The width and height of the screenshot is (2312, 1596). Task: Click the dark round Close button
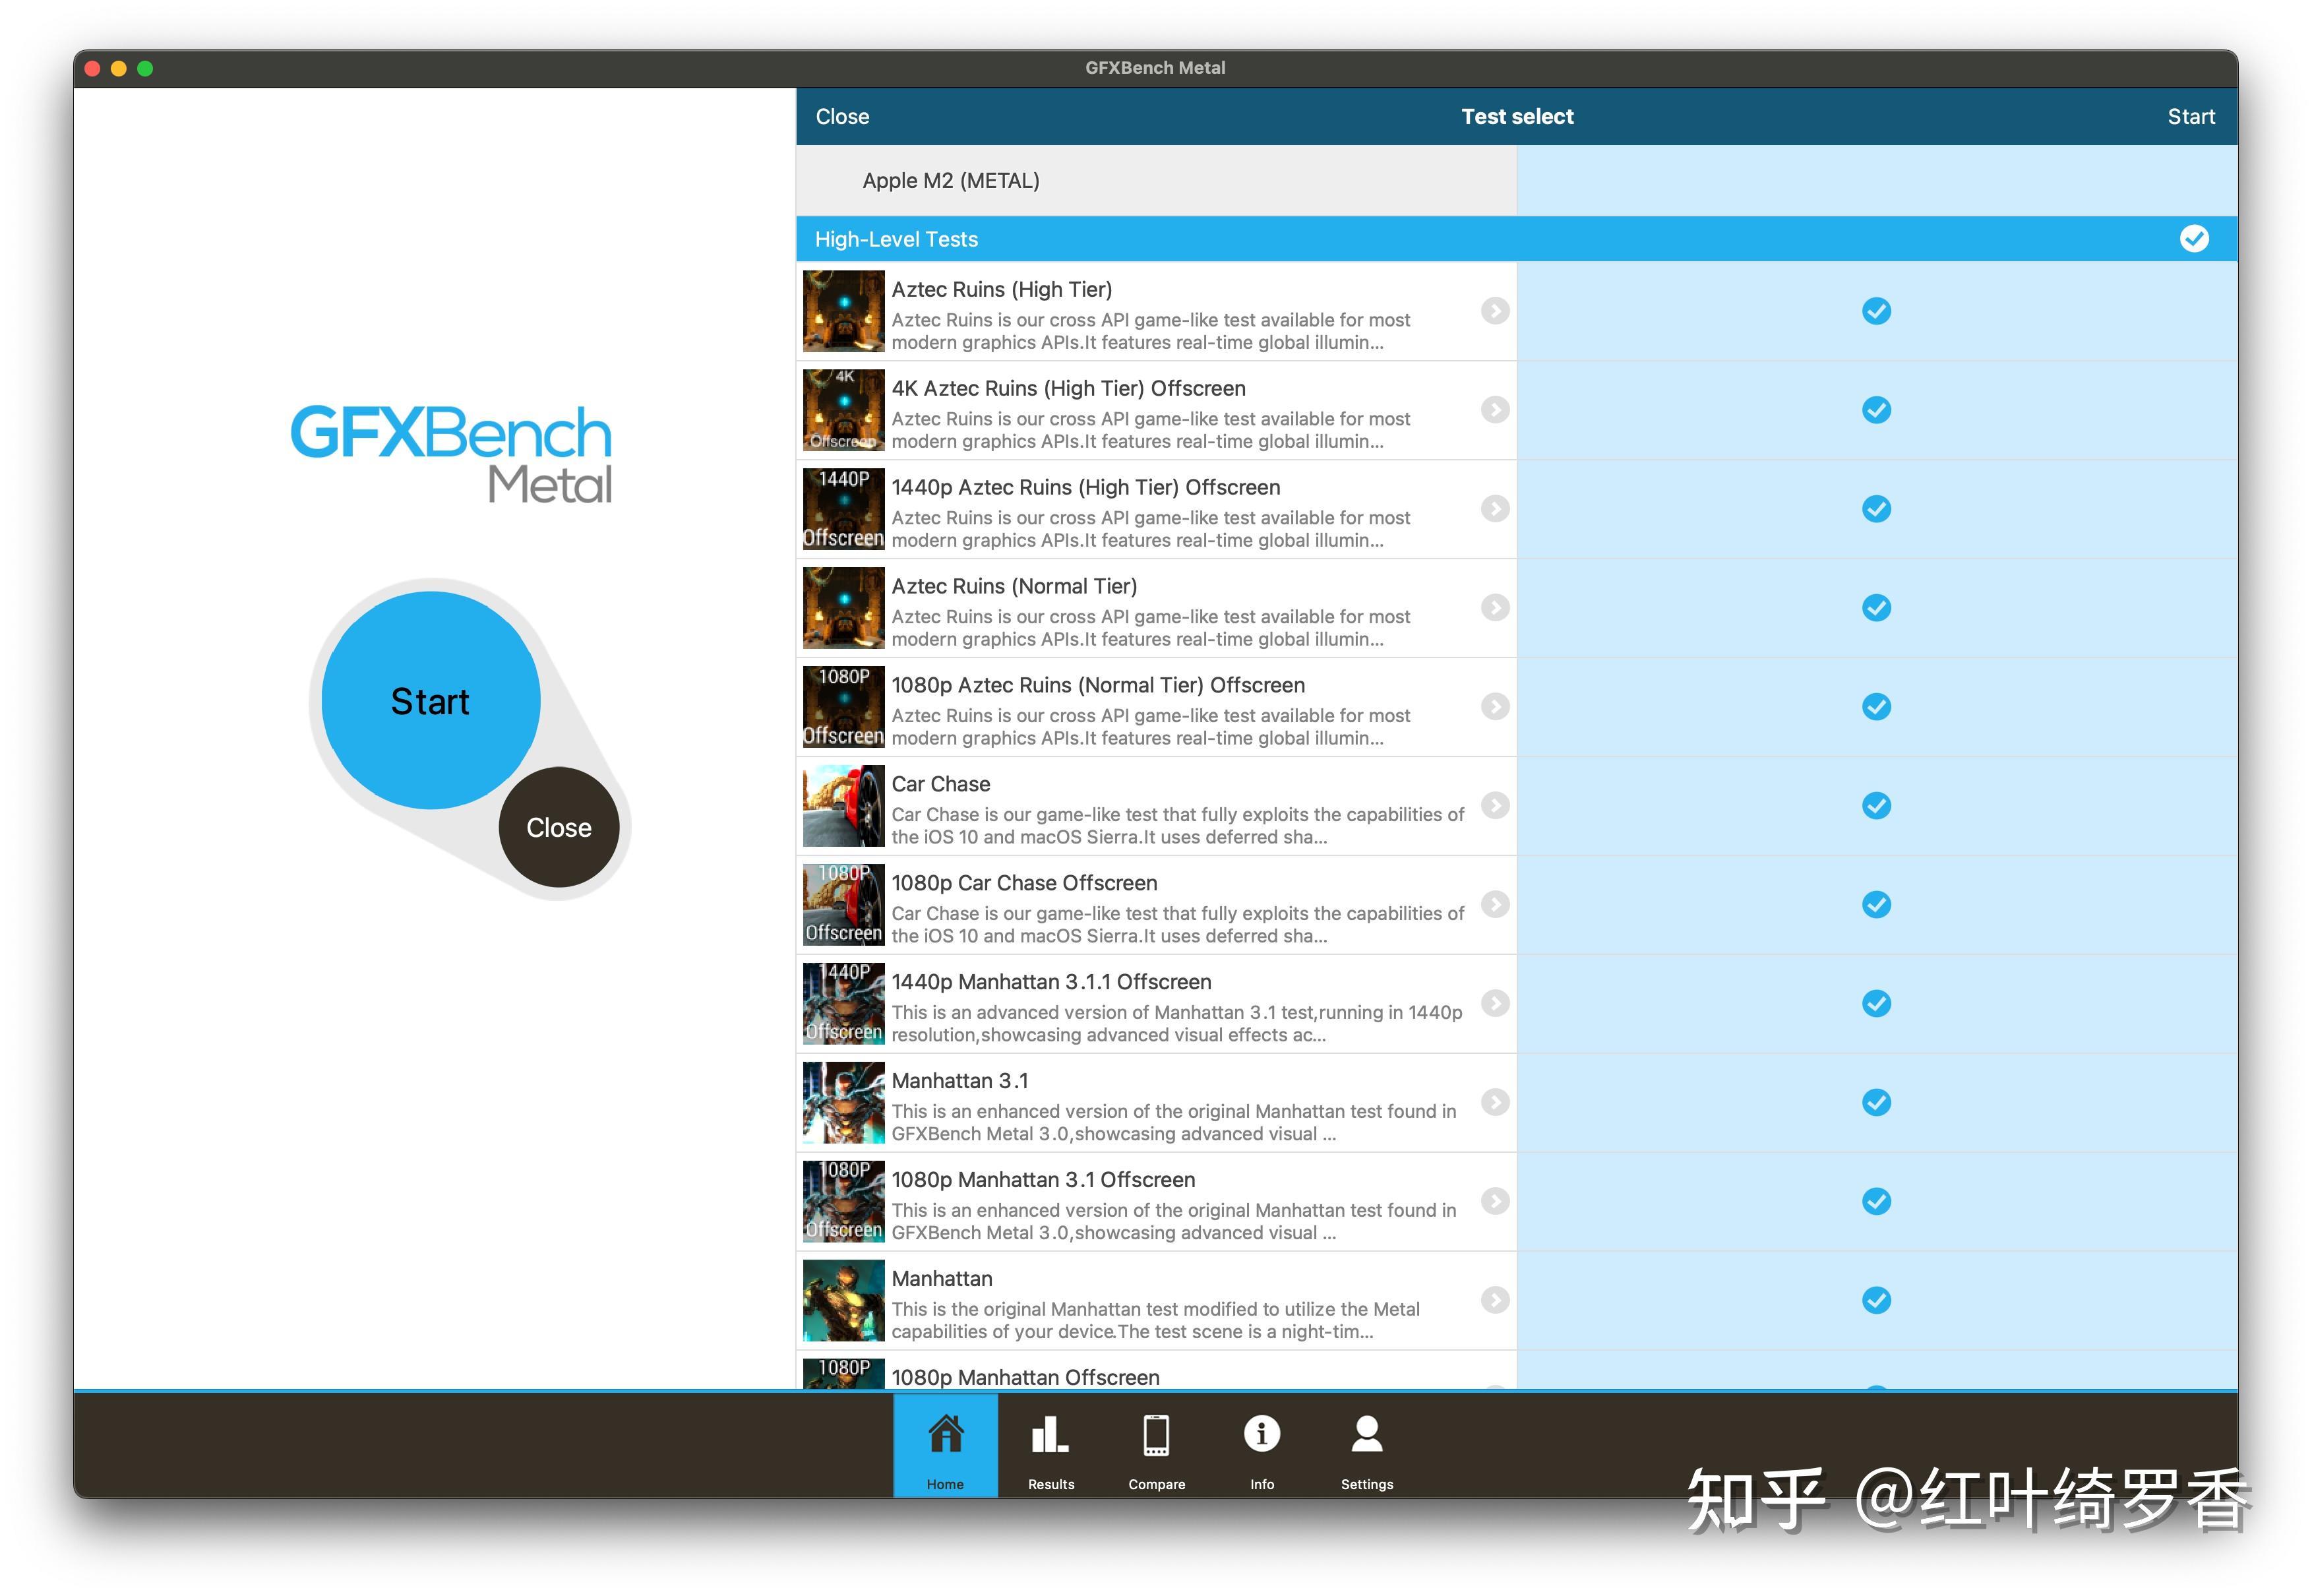click(x=559, y=828)
